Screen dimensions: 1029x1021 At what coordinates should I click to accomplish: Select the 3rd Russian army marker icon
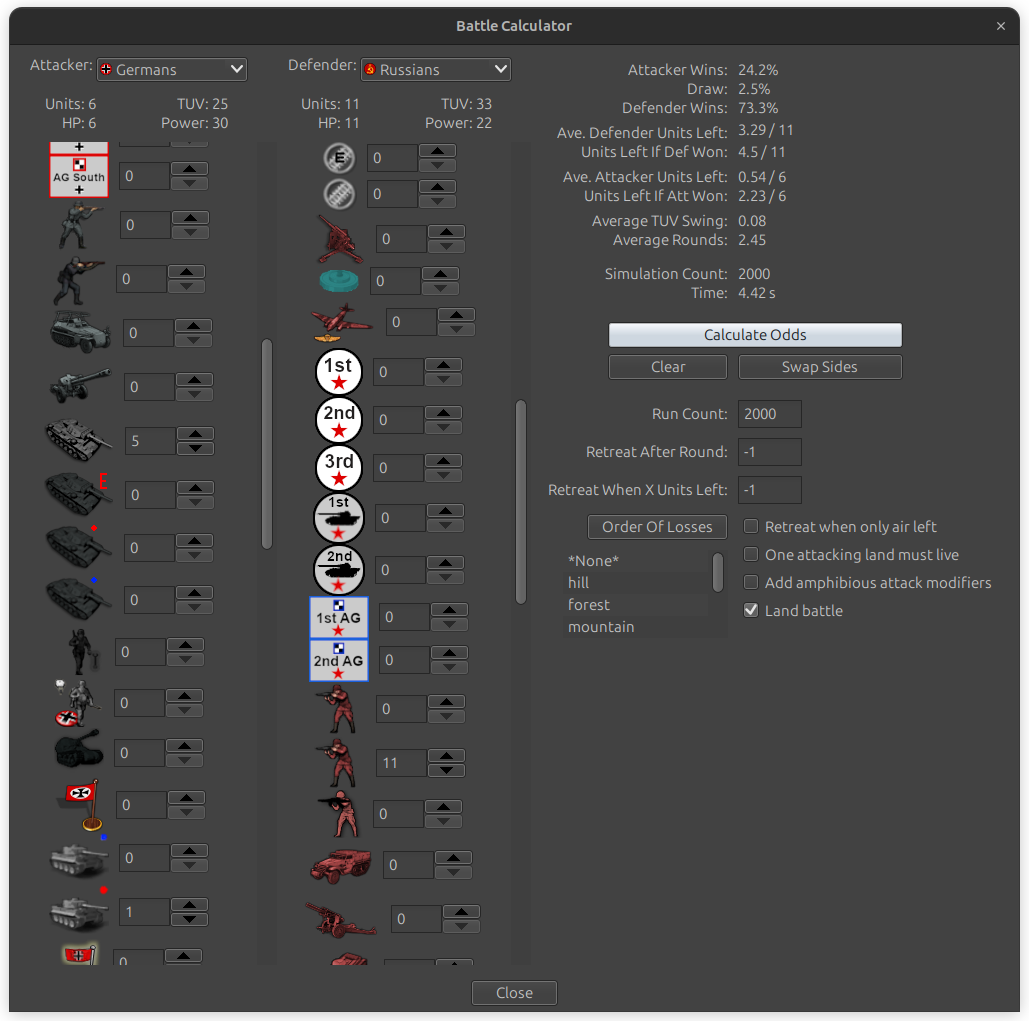[x=339, y=467]
